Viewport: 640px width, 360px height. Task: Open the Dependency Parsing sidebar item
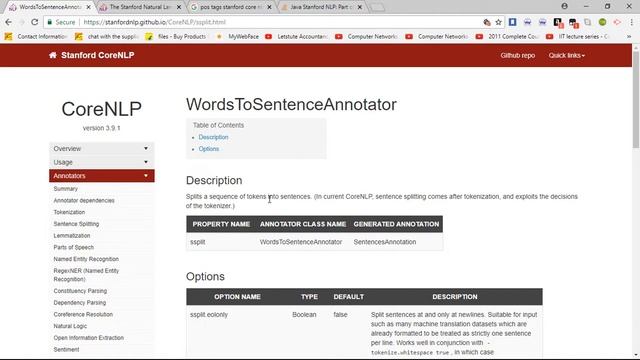coord(80,303)
